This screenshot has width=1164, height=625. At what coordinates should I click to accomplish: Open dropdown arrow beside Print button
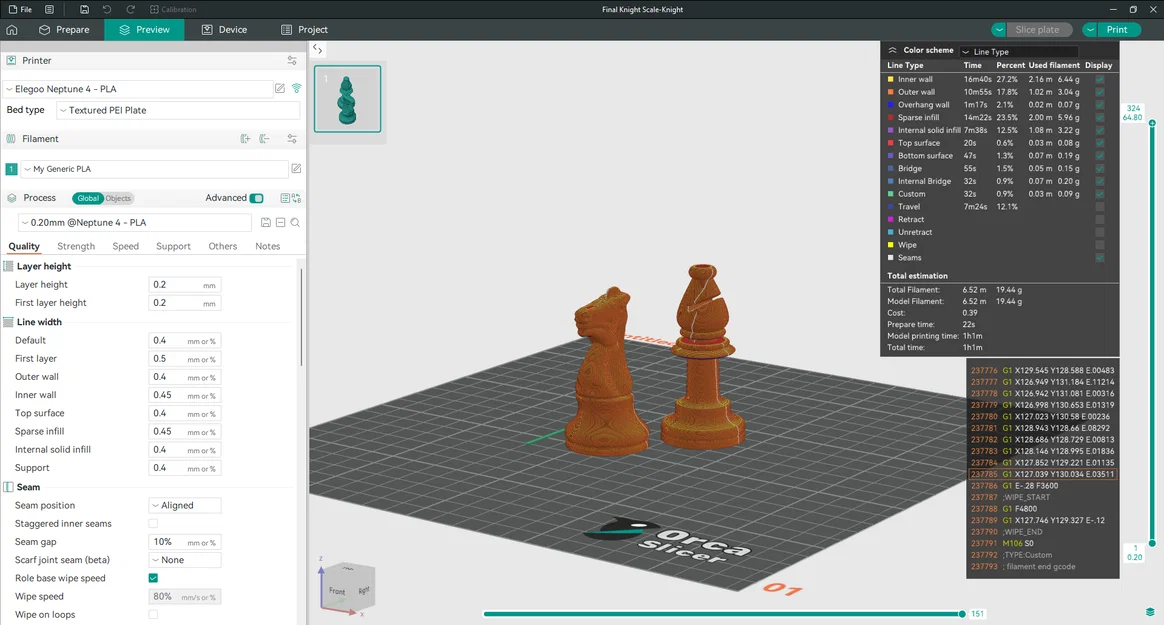click(x=1089, y=30)
